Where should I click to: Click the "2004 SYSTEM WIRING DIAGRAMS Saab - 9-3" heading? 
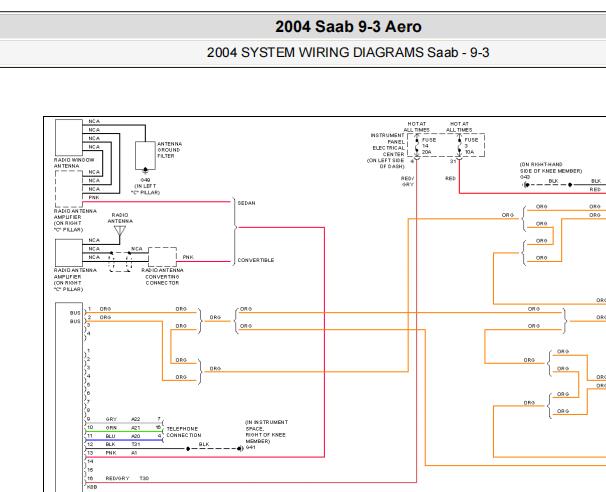pyautogui.click(x=348, y=52)
